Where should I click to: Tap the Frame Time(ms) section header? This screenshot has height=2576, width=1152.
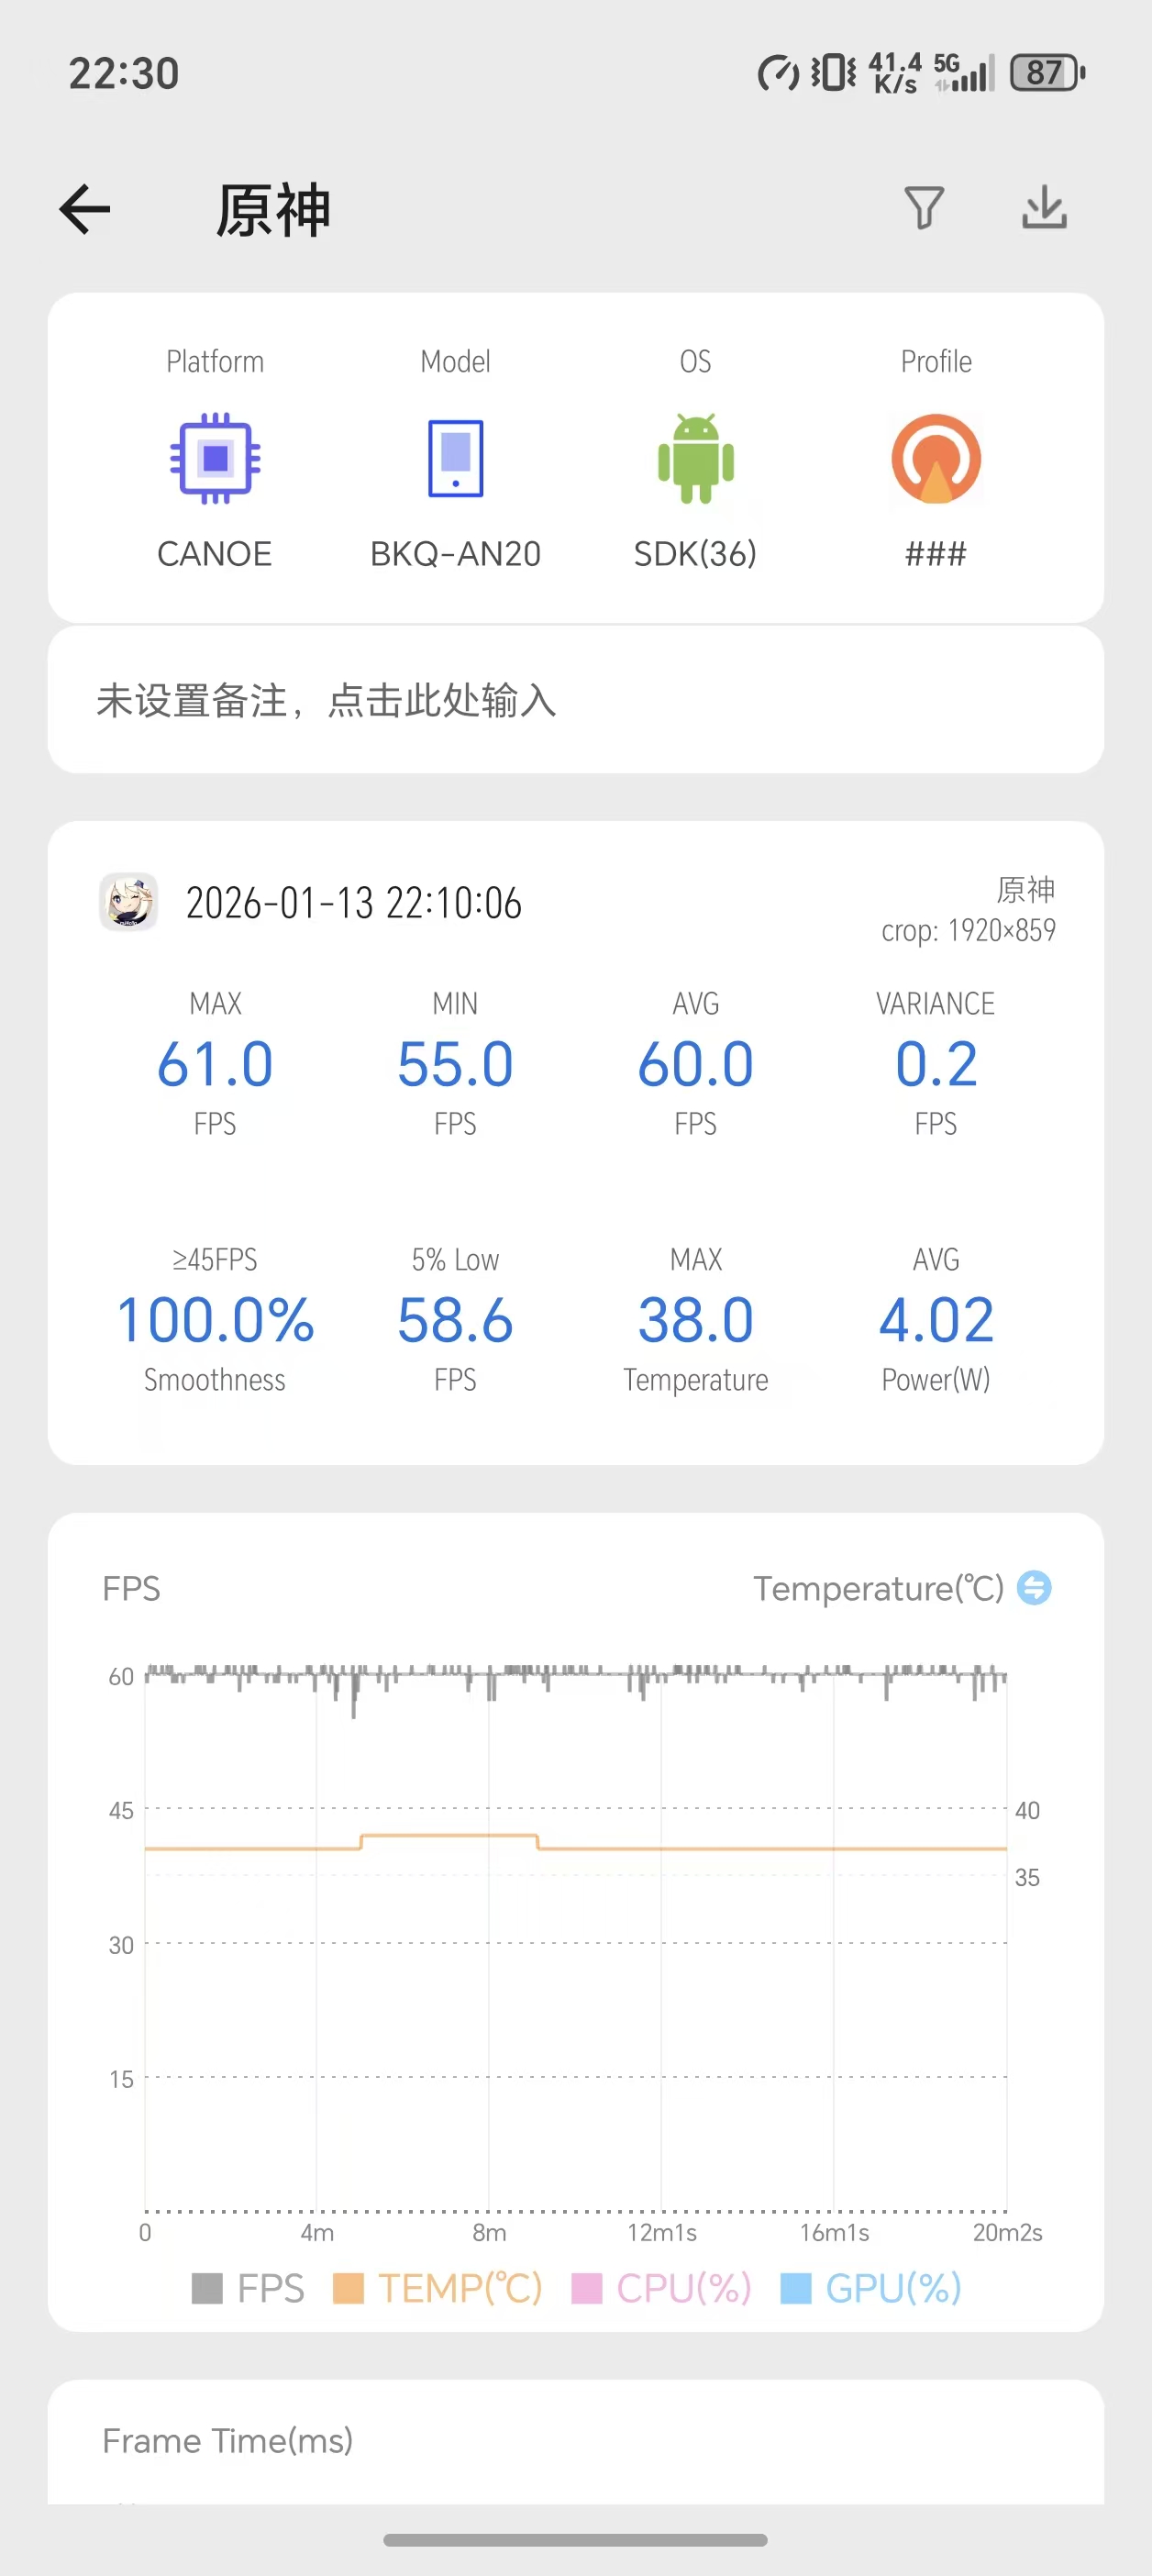[x=228, y=2441]
